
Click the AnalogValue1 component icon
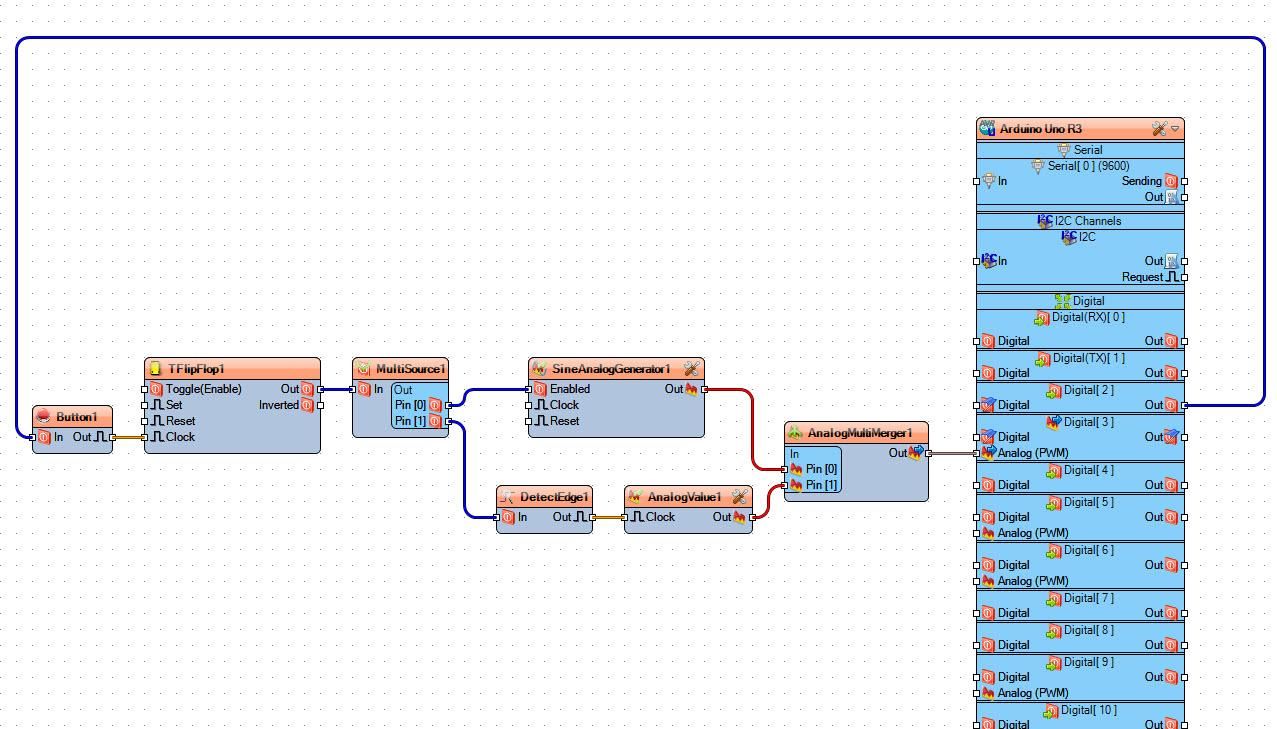635,497
